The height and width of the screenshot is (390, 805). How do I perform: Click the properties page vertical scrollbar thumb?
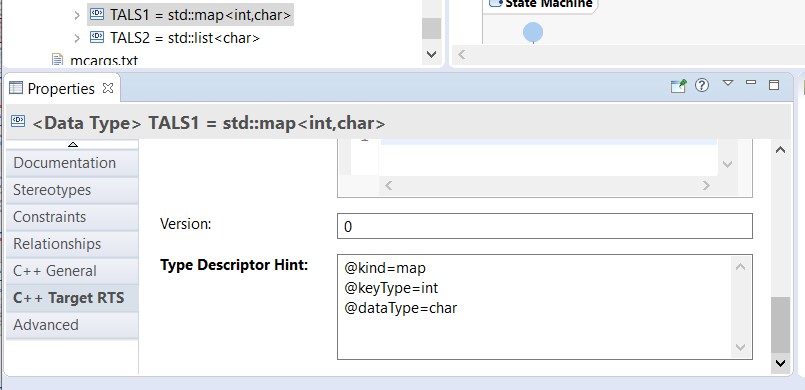(x=780, y=324)
